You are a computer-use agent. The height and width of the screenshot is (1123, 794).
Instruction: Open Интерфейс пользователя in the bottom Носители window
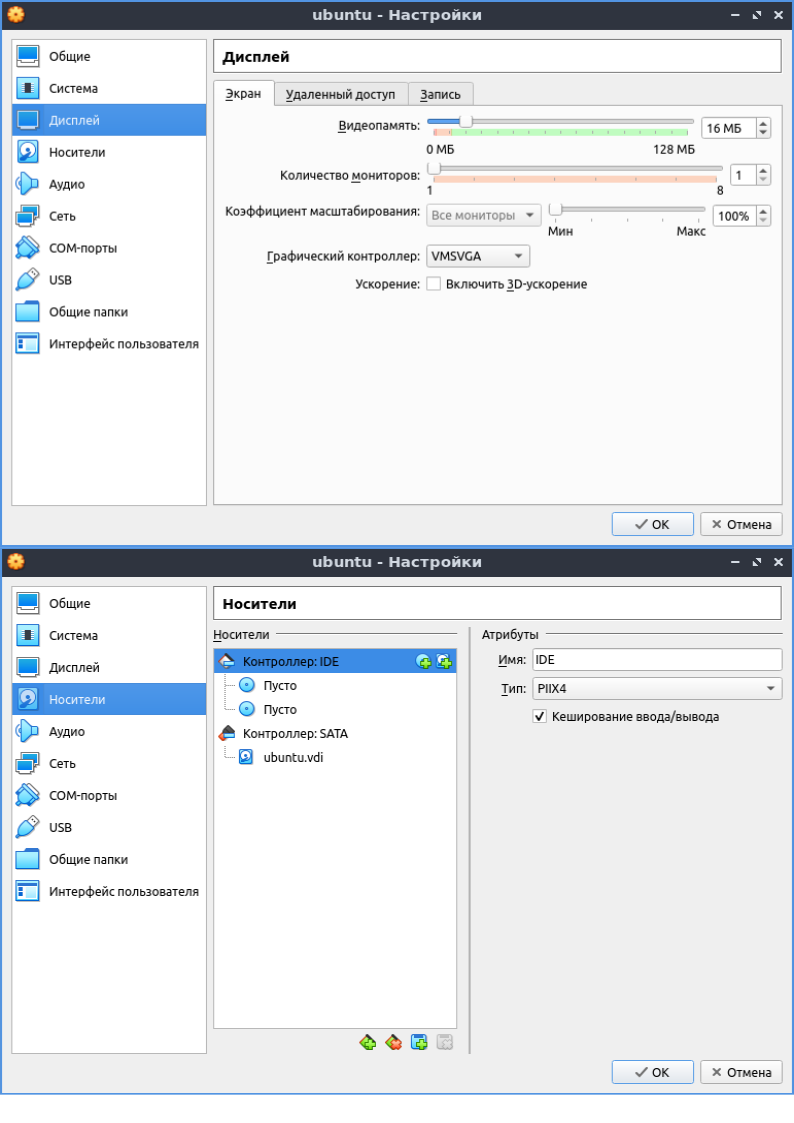coord(109,891)
